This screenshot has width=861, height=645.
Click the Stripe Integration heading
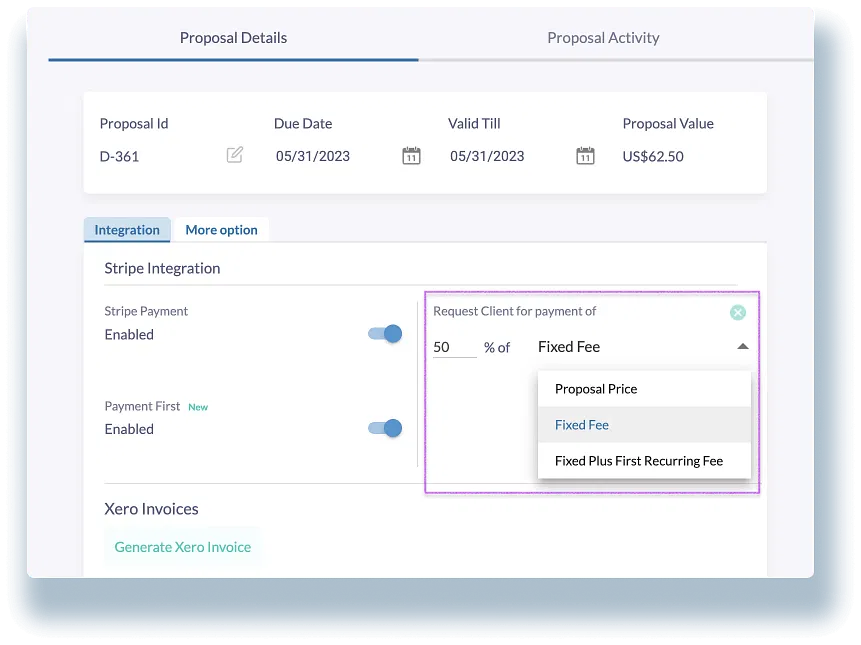pos(162,268)
